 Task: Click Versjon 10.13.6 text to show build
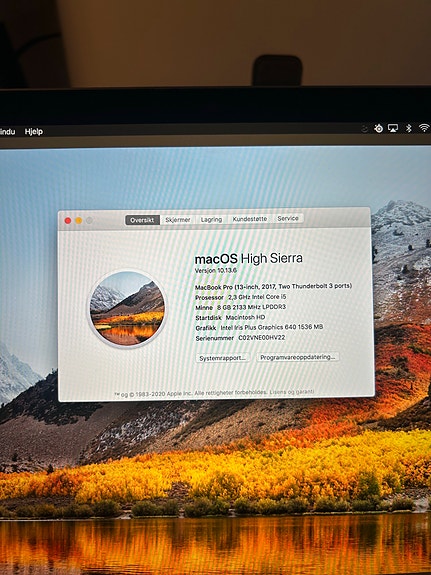(x=216, y=271)
